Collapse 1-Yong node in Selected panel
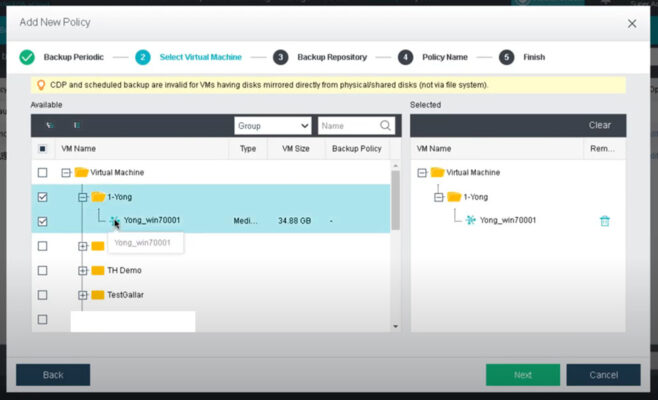This screenshot has width=658, height=400. pyautogui.click(x=439, y=197)
